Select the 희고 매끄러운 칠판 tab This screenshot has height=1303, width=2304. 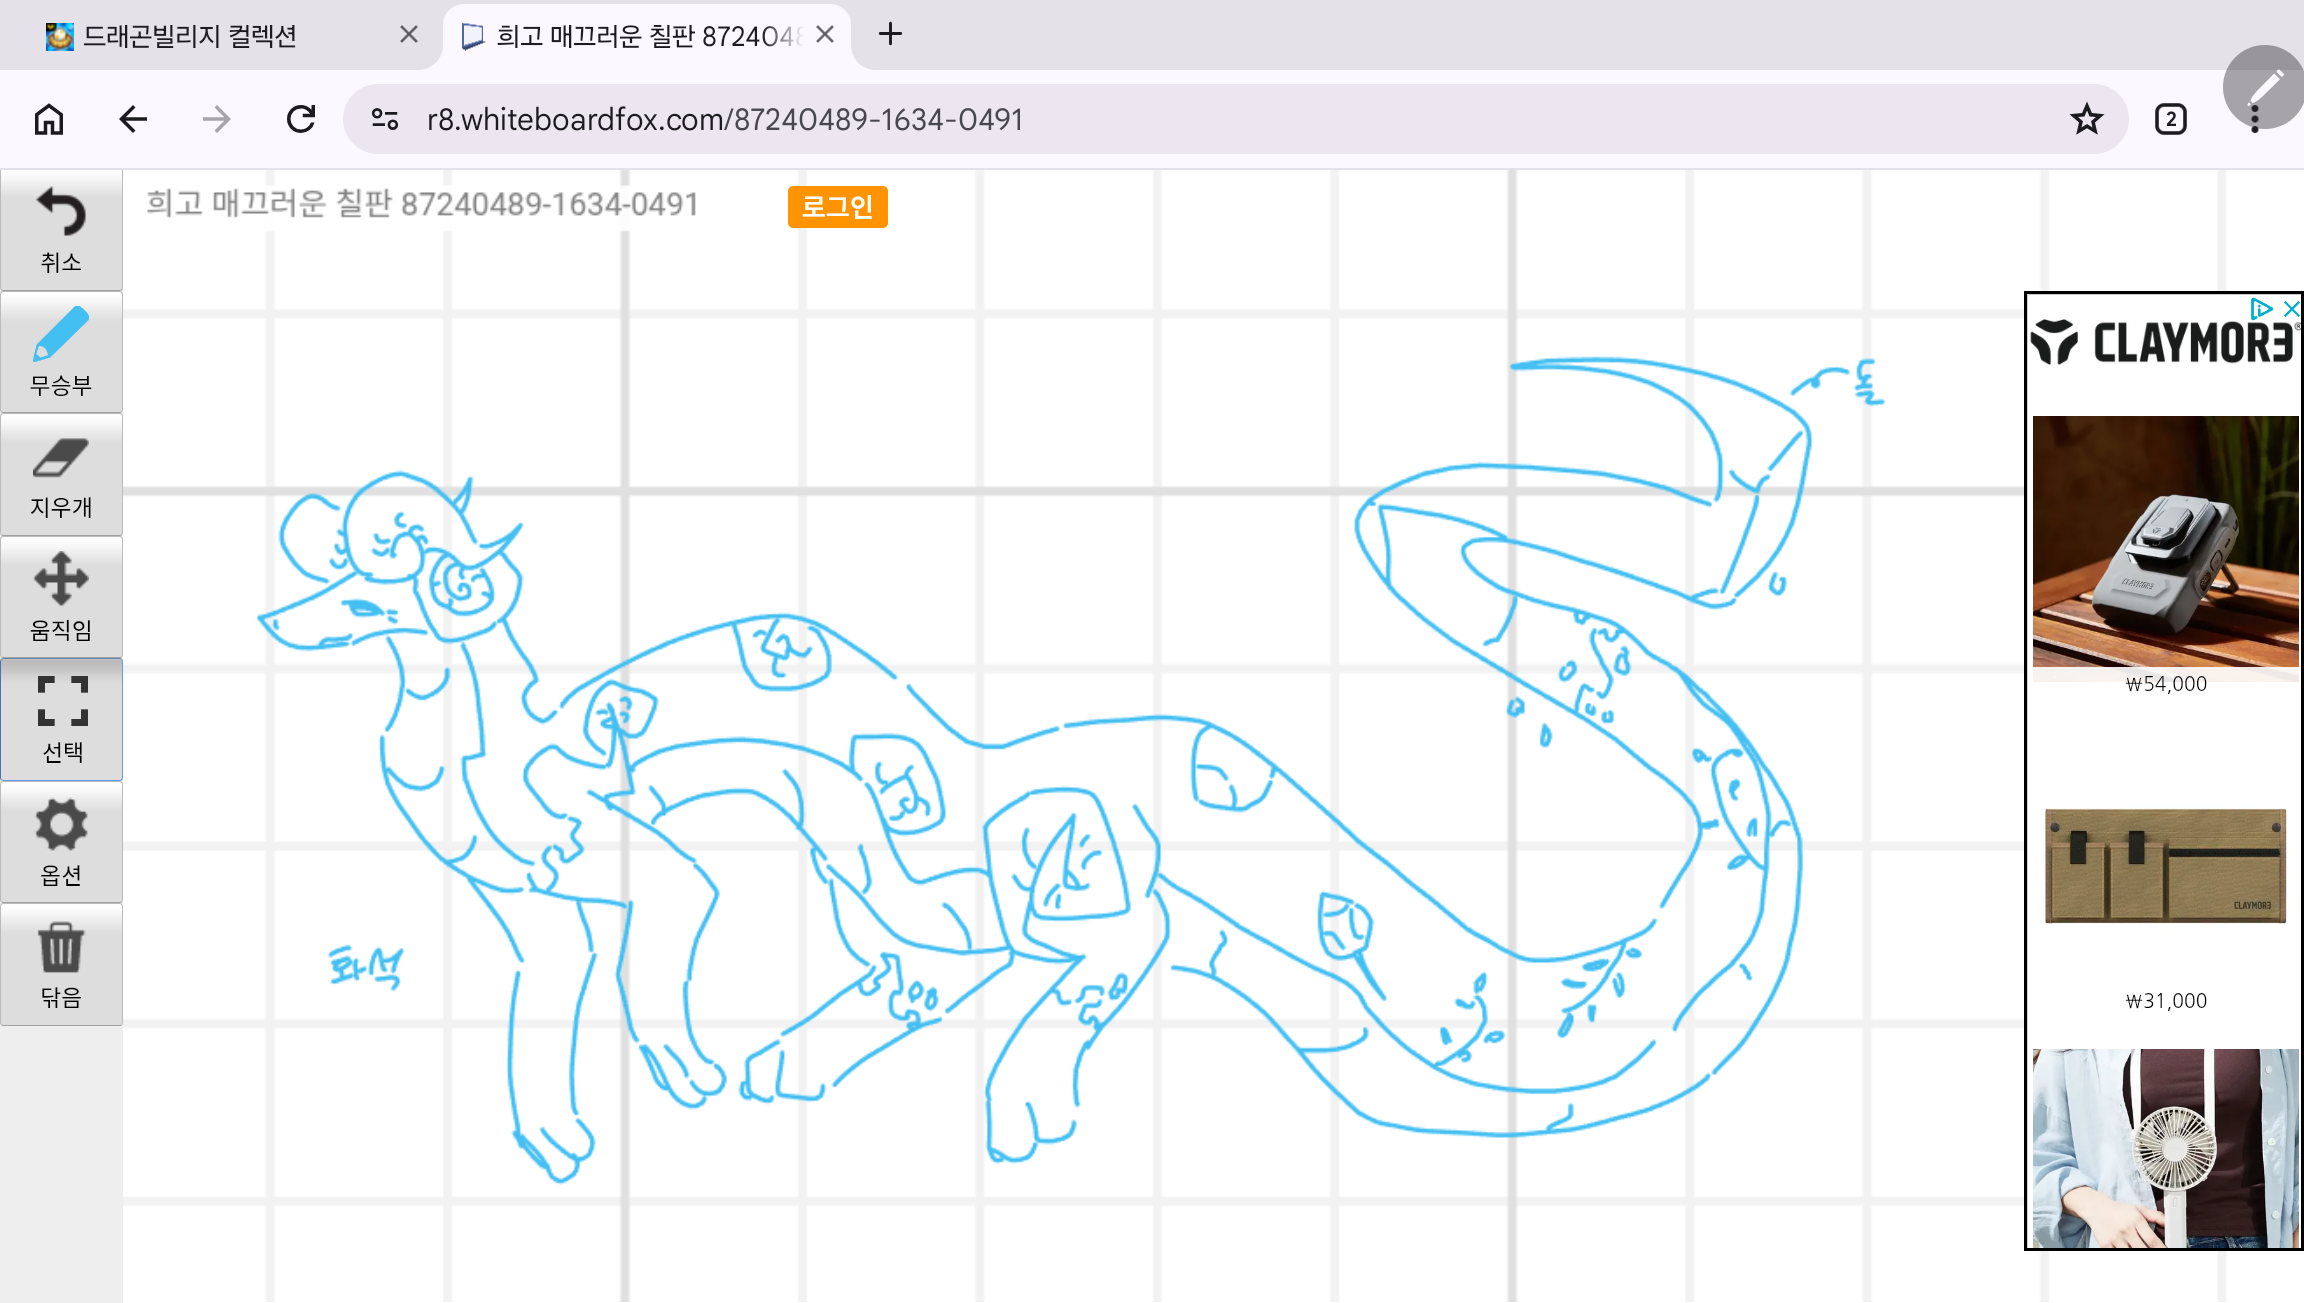click(646, 36)
